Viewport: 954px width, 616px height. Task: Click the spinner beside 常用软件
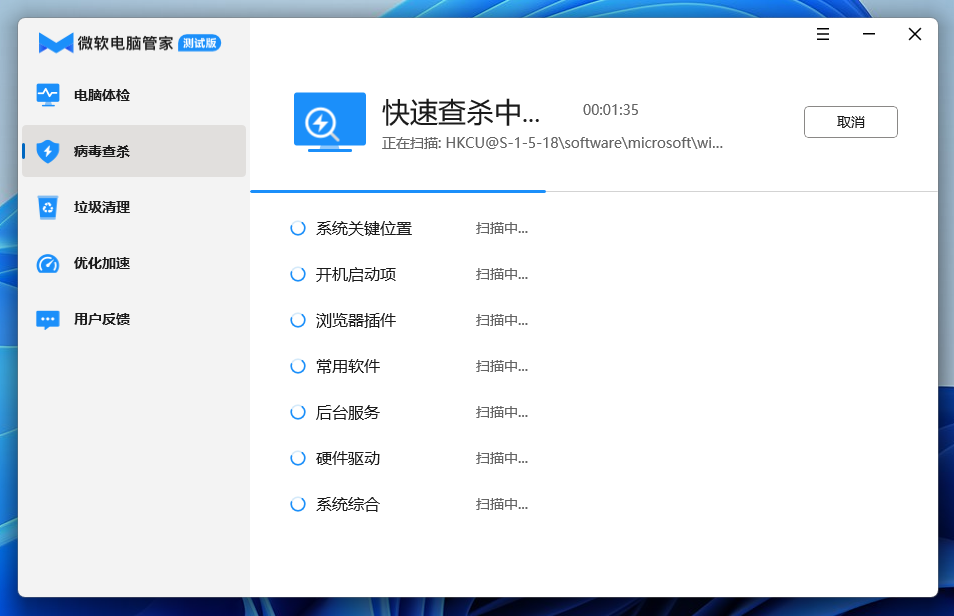298,366
